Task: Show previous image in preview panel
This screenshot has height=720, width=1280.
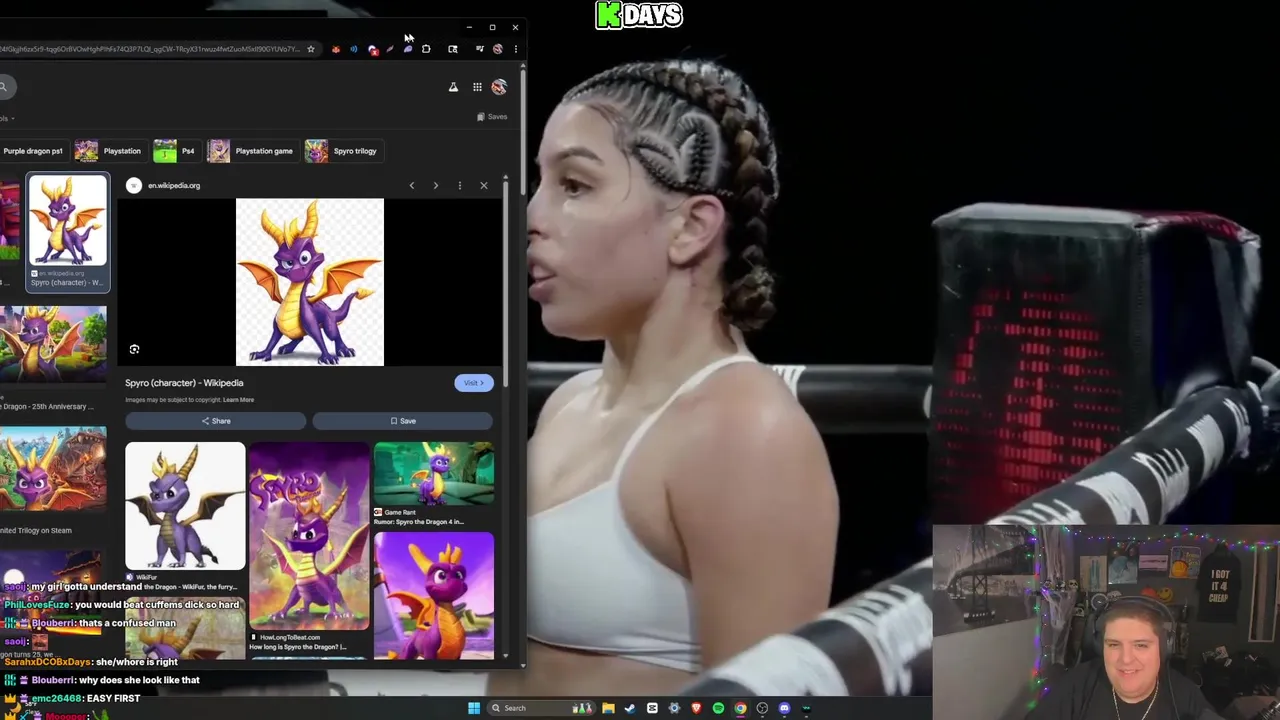Action: [411, 185]
